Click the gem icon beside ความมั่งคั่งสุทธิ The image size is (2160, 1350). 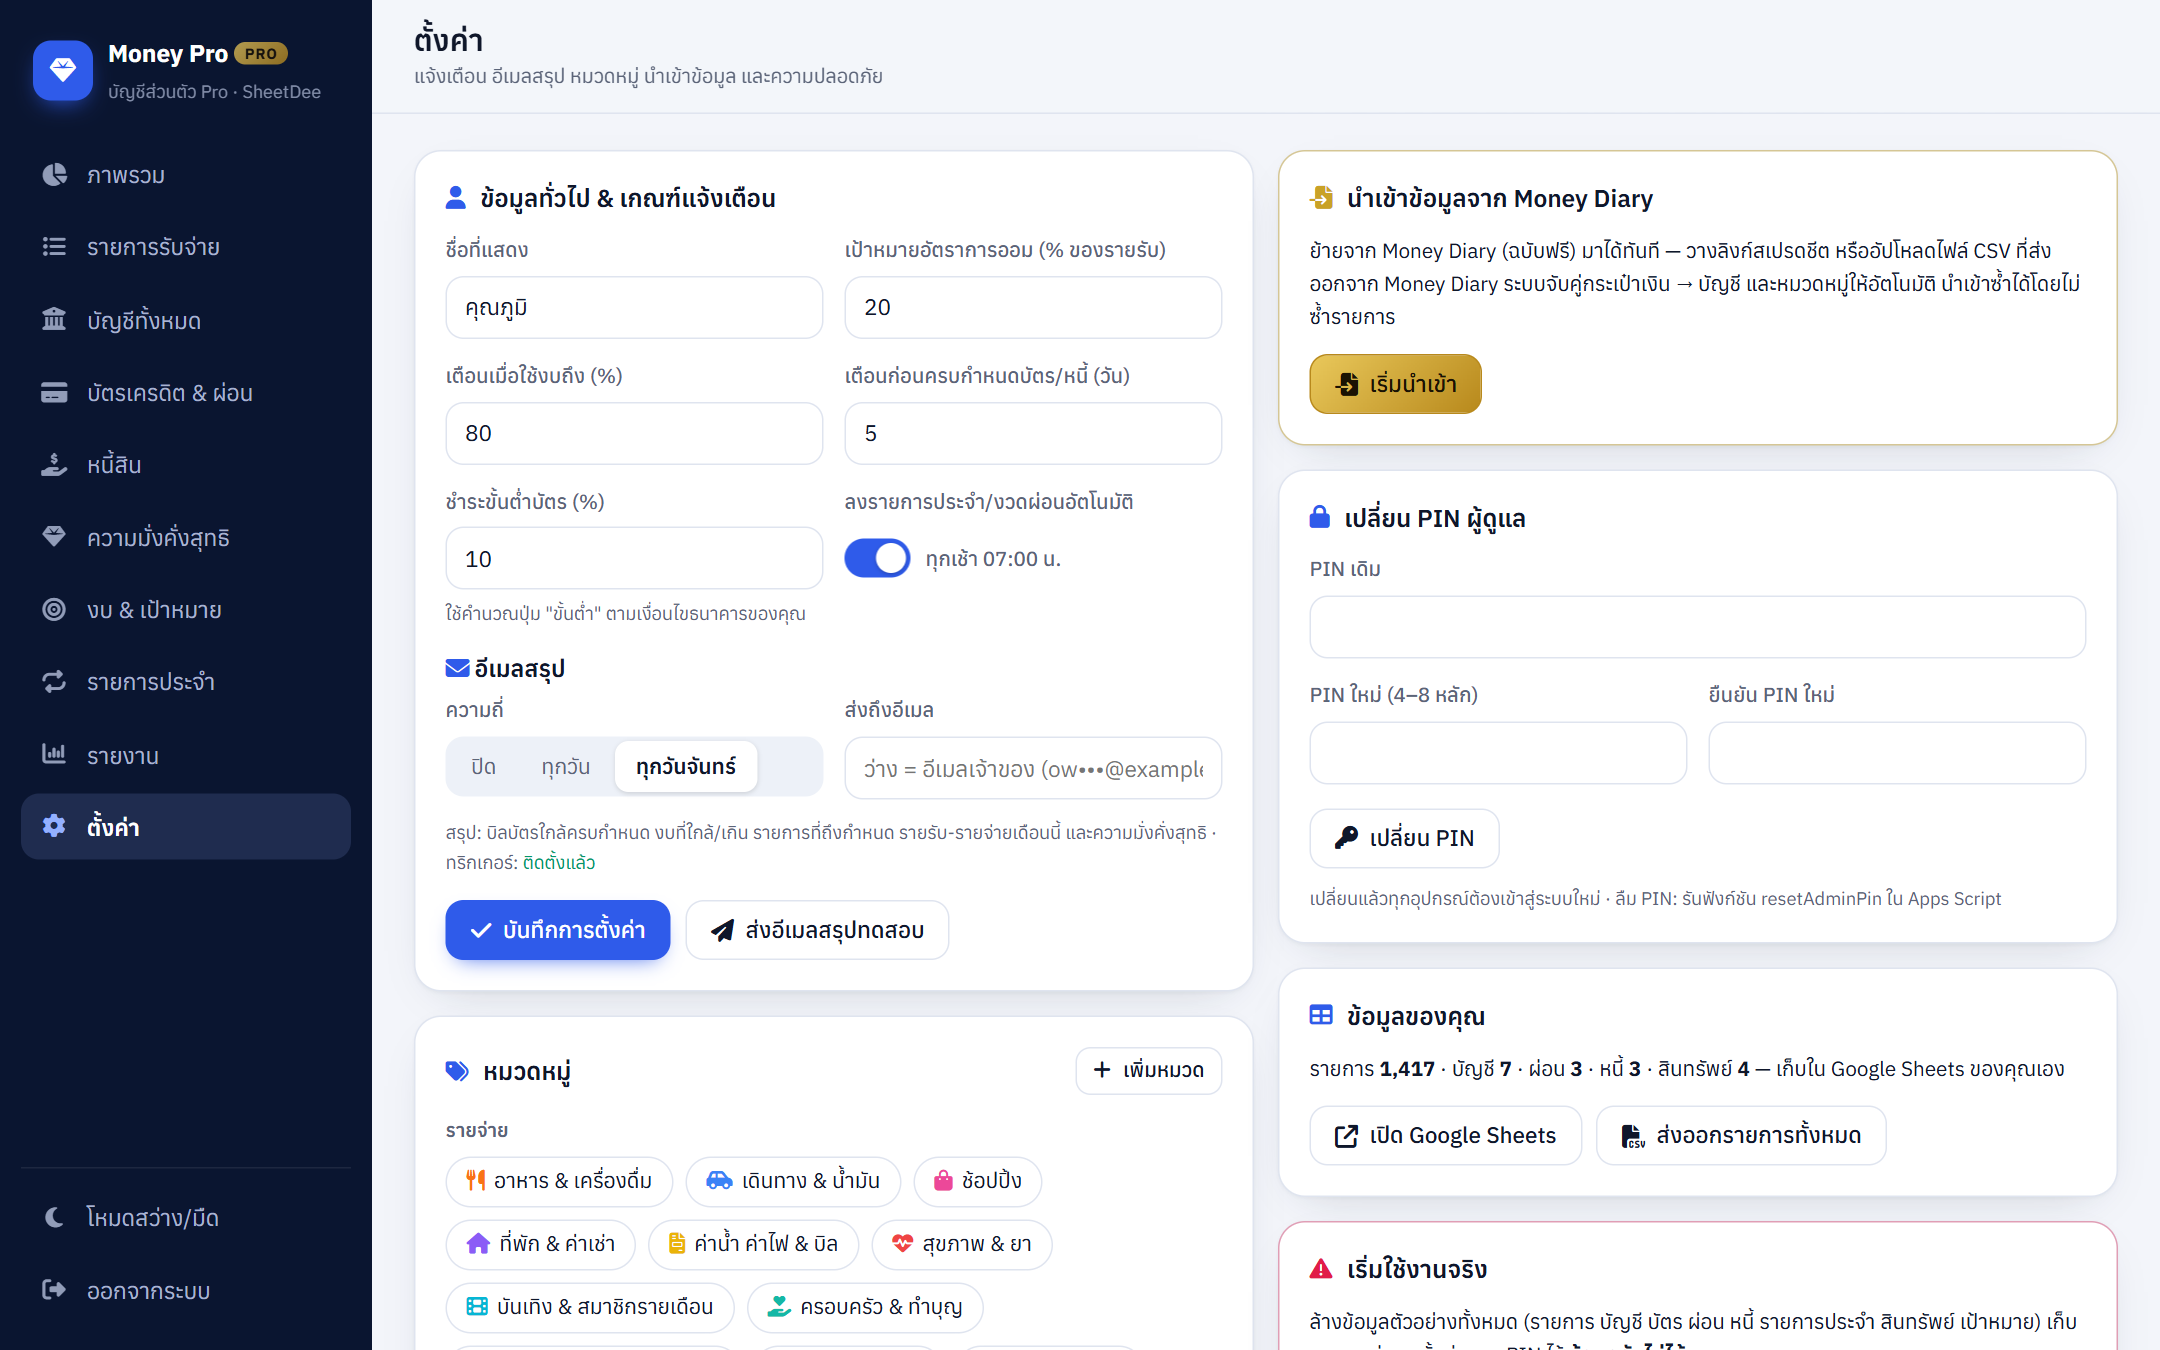[54, 537]
